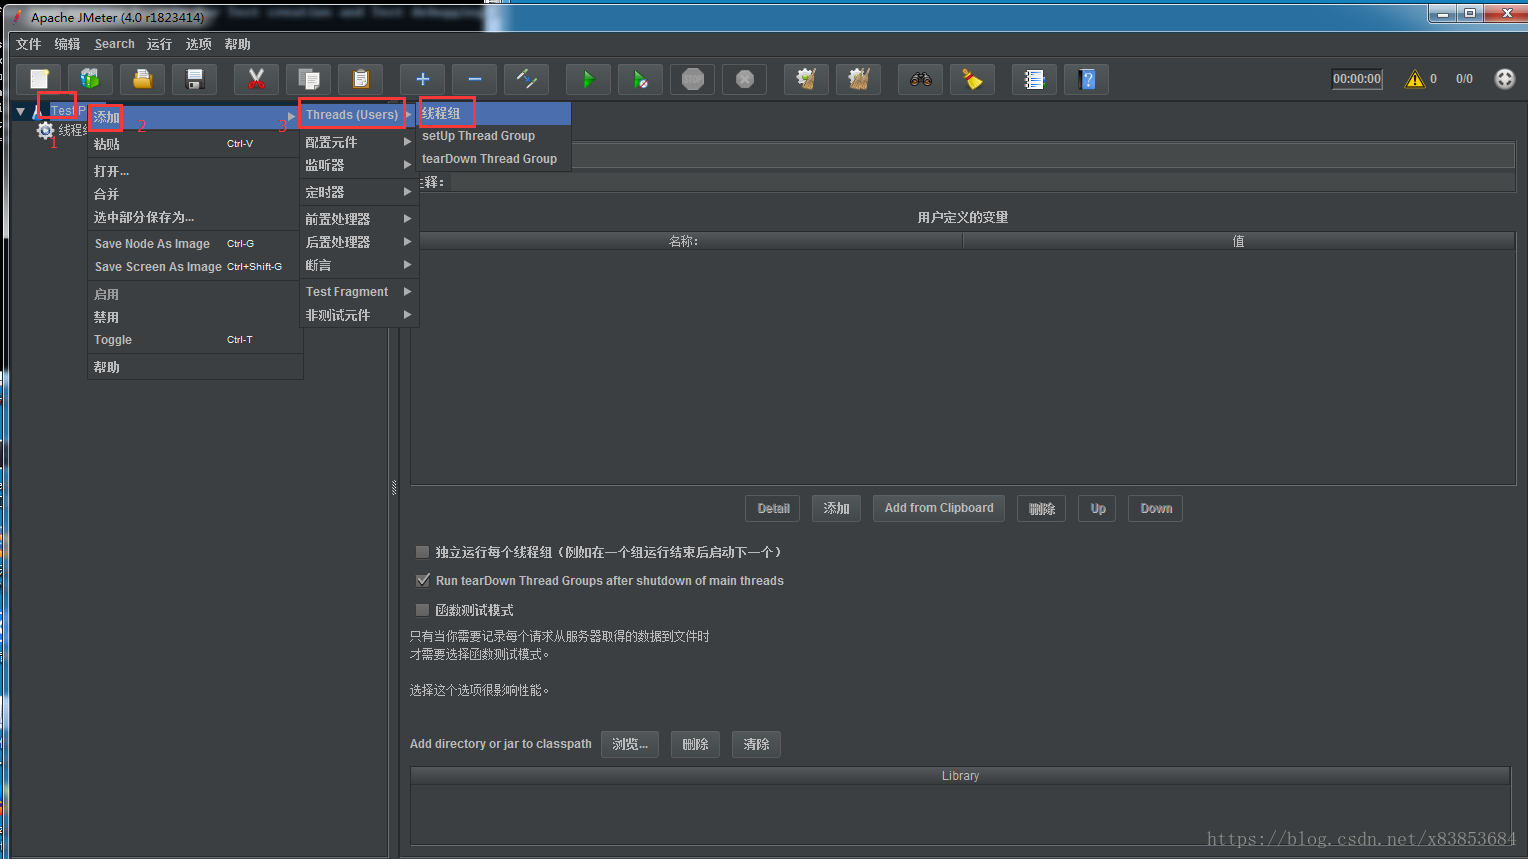Expand Threads (Users) submenu
This screenshot has height=859, width=1528.
358,115
